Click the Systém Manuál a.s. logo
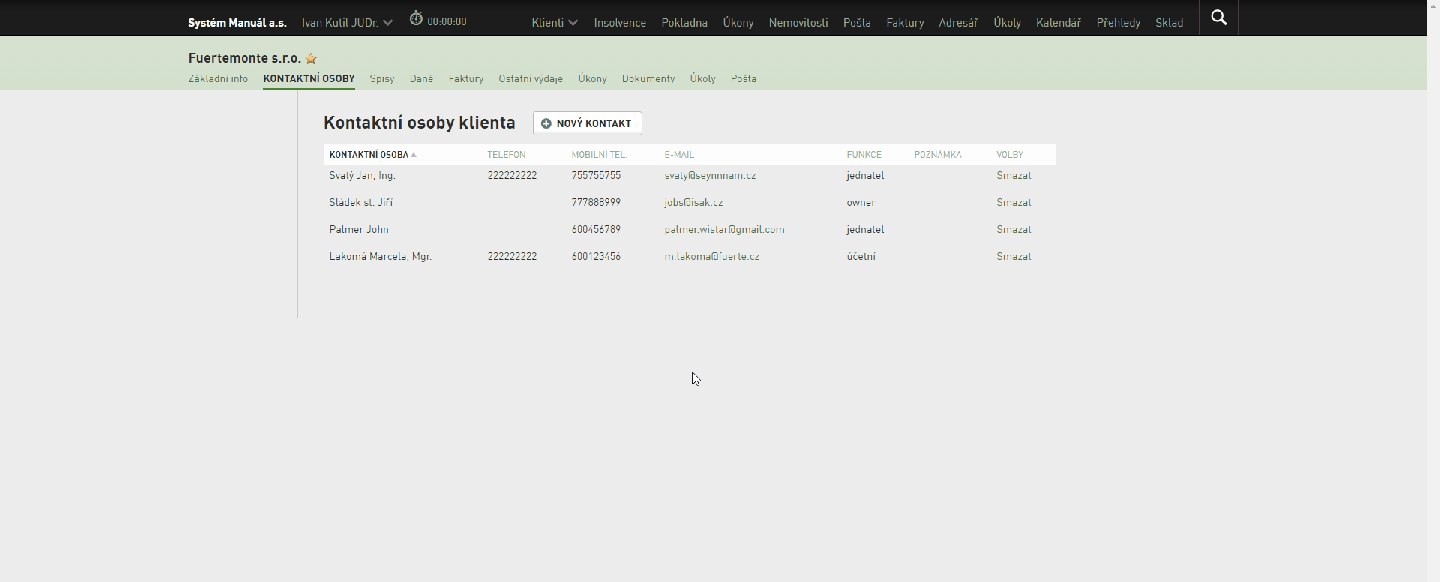Viewport: 1440px width, 582px height. tap(237, 22)
